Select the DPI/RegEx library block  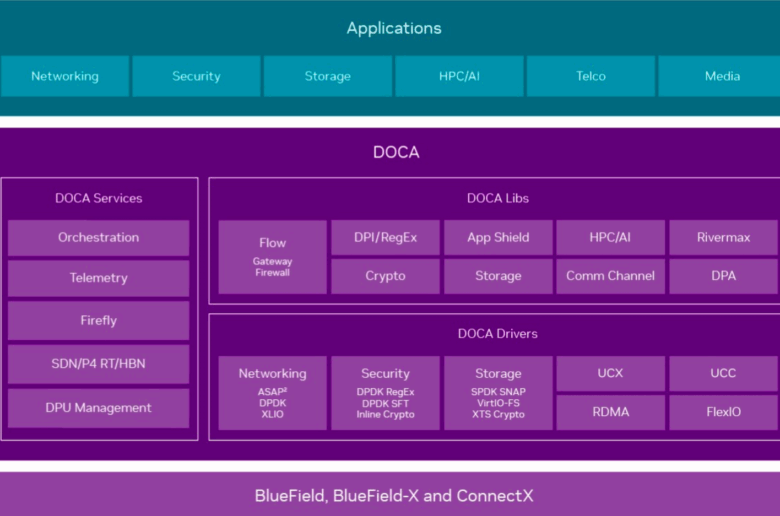386,238
